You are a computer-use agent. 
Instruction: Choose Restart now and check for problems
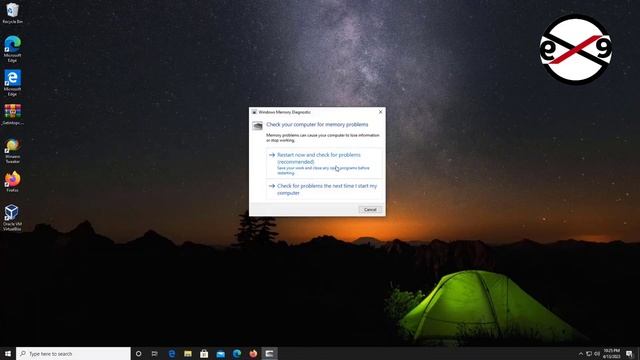click(x=324, y=163)
